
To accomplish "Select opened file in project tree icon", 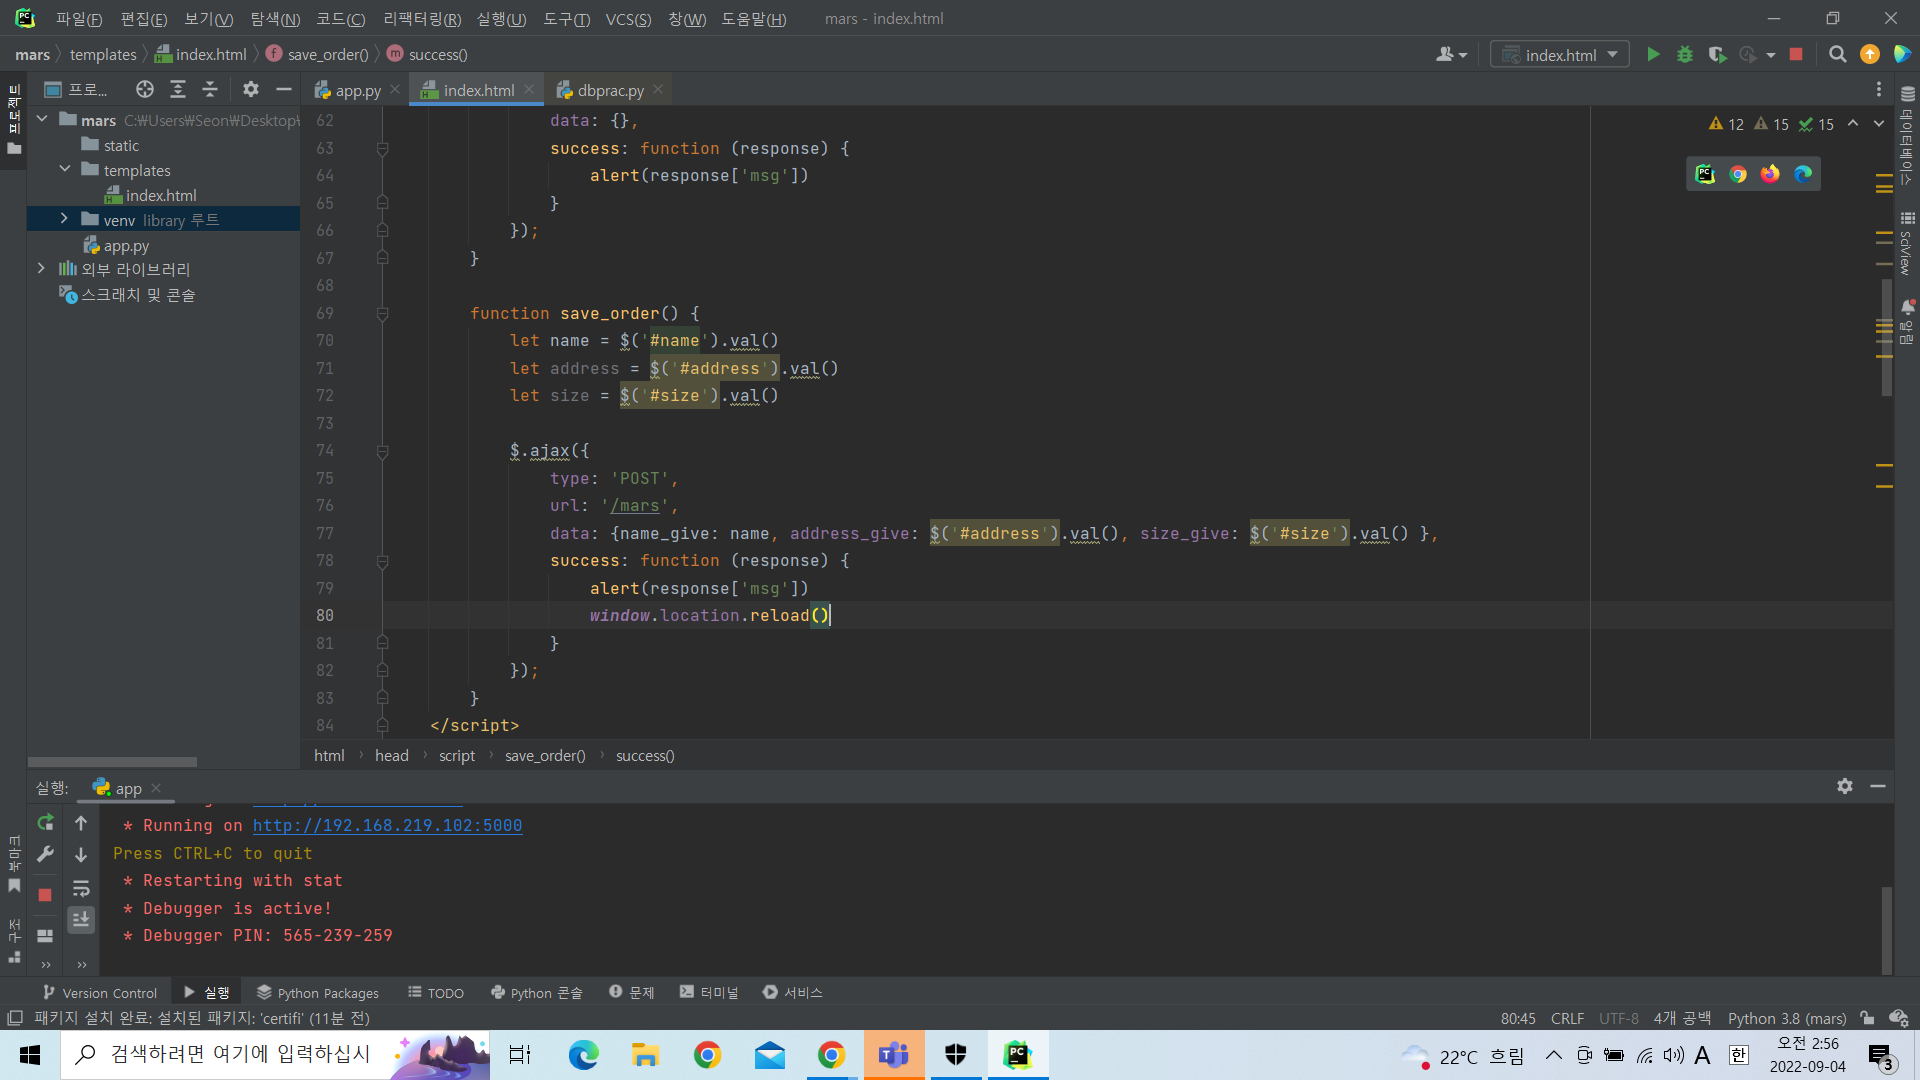I will click(x=145, y=90).
